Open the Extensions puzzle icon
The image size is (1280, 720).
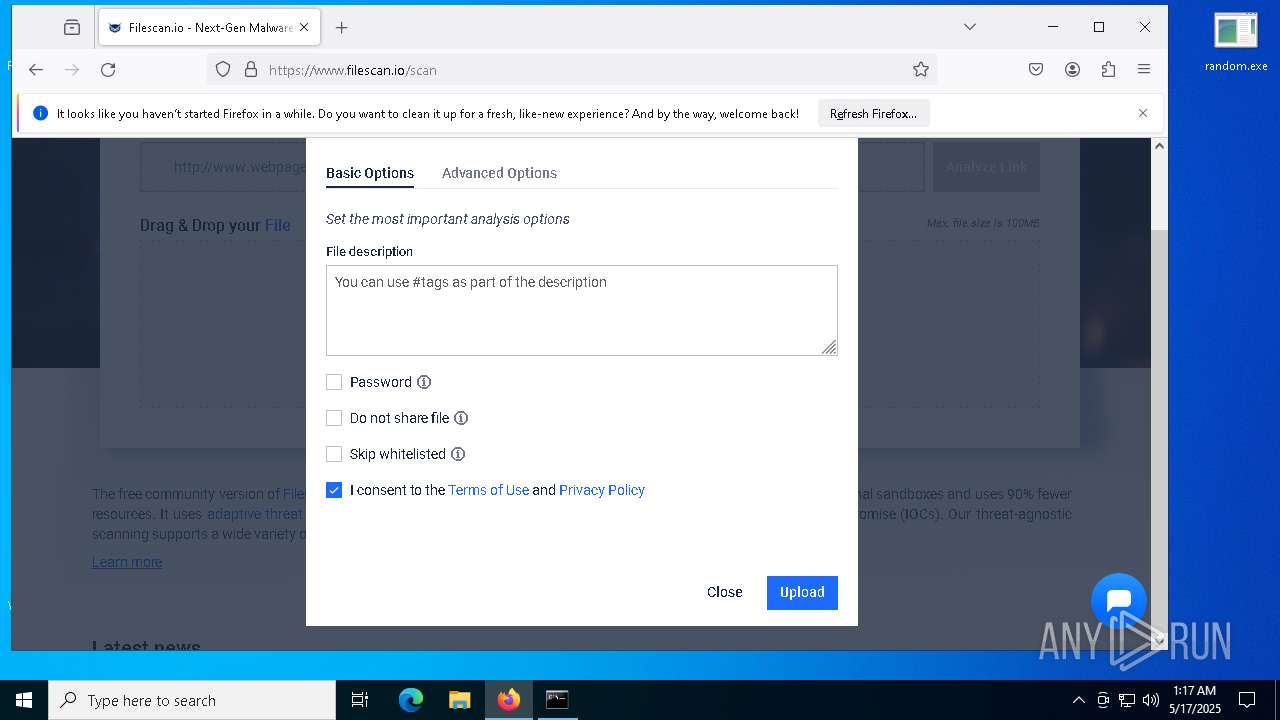point(1108,70)
